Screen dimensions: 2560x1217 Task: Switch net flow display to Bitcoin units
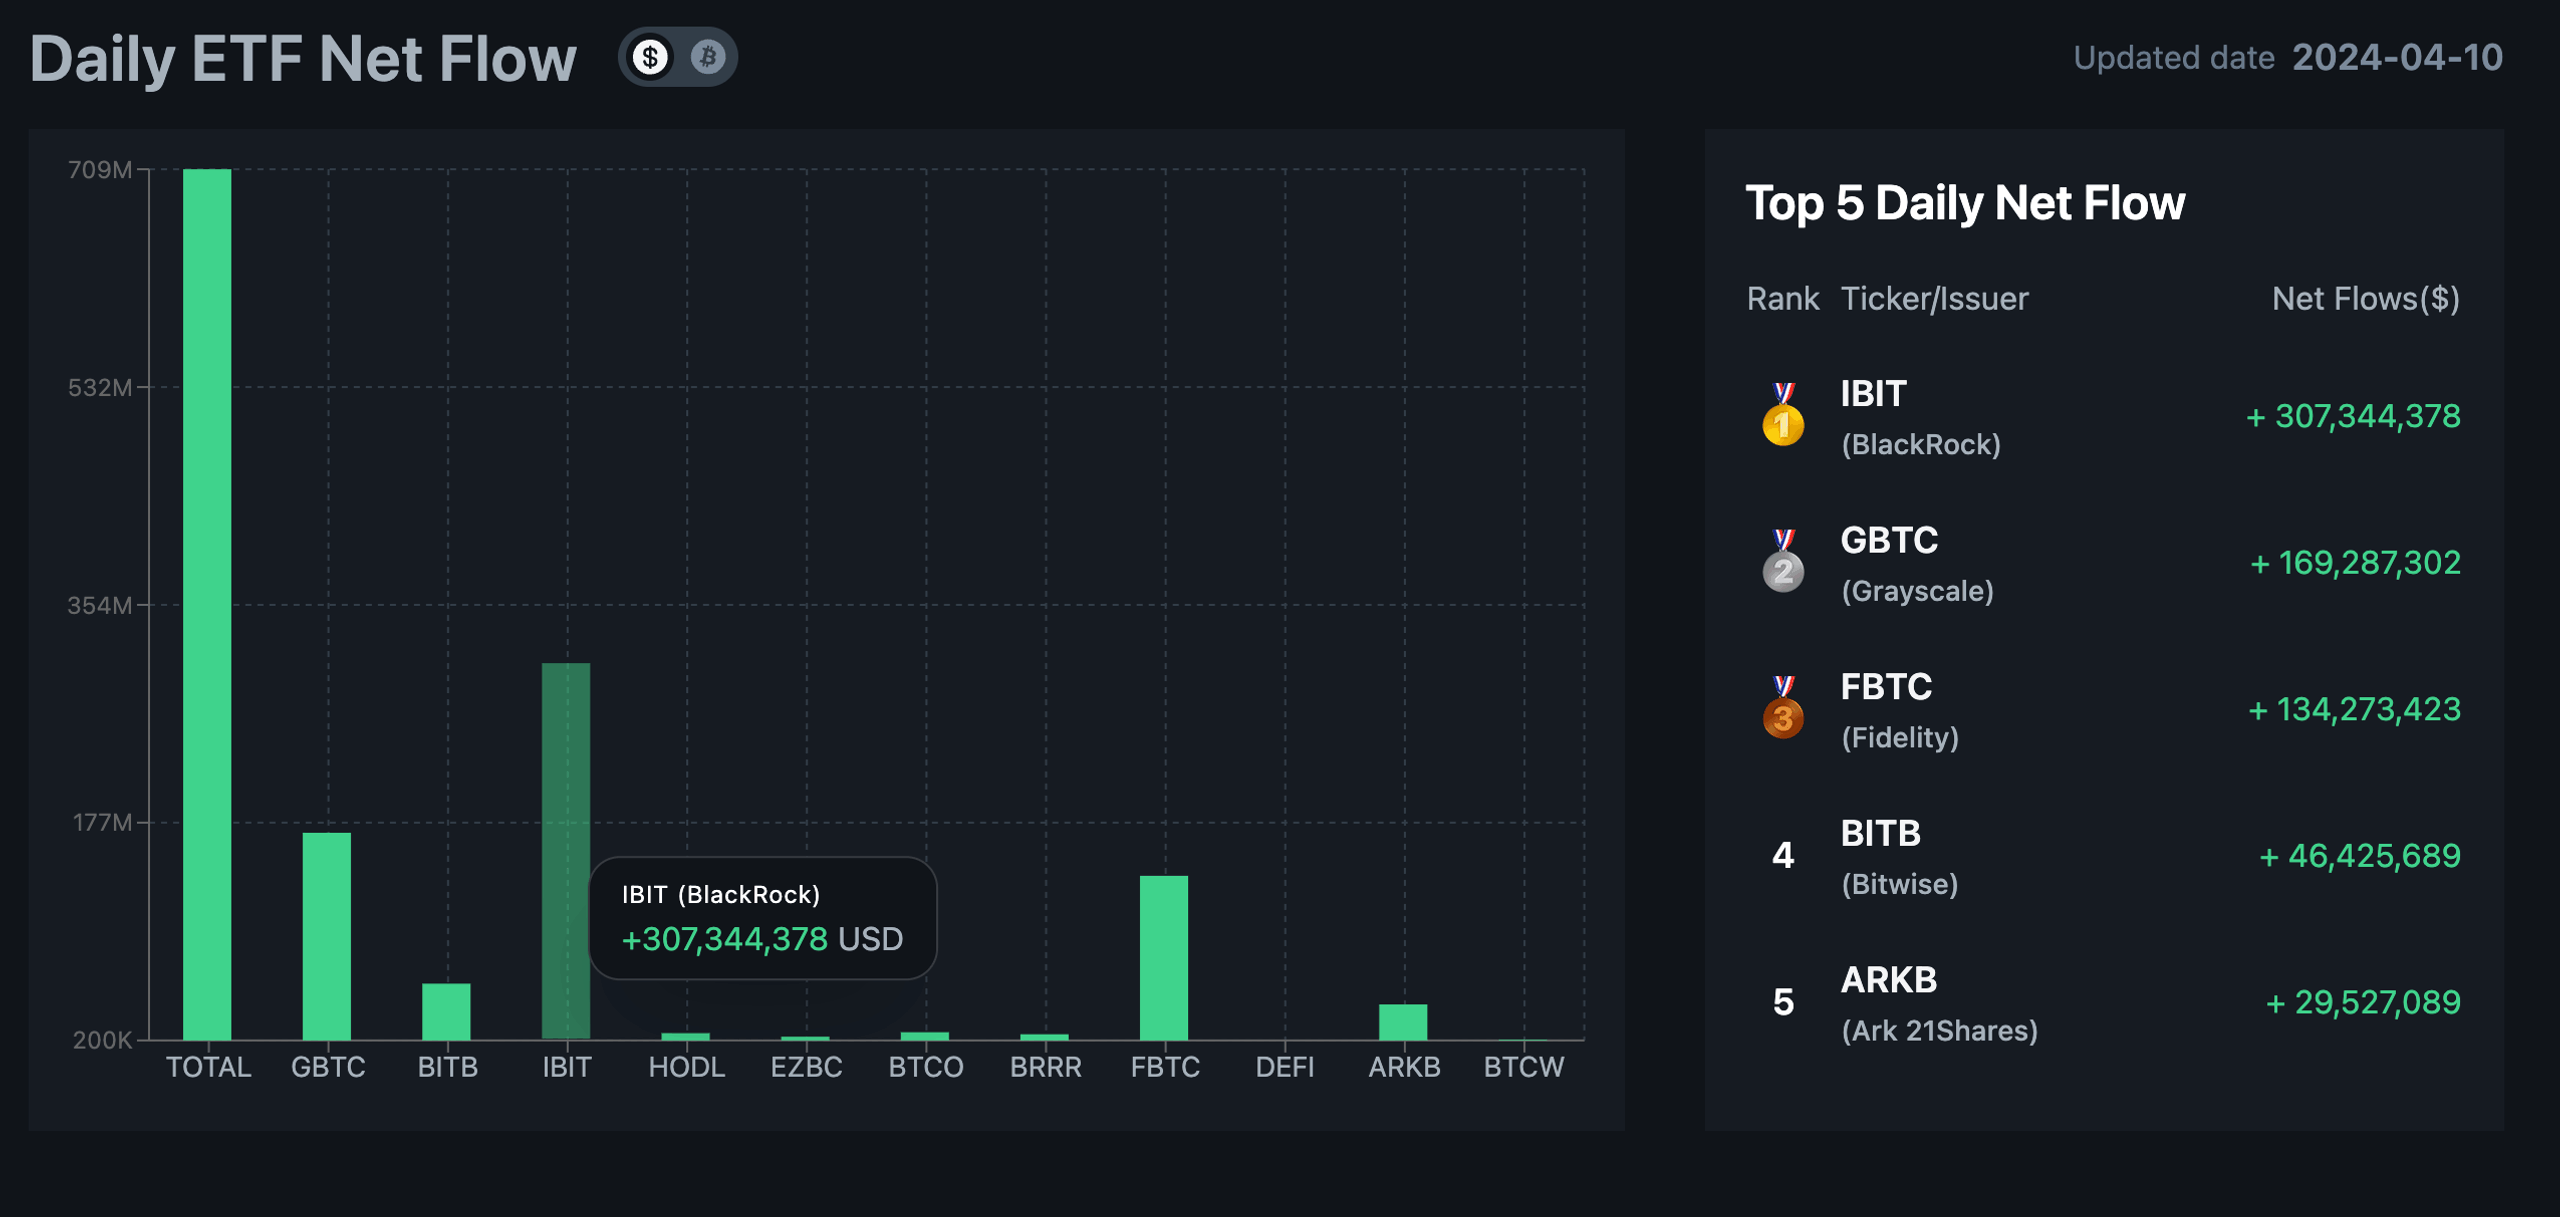point(708,57)
